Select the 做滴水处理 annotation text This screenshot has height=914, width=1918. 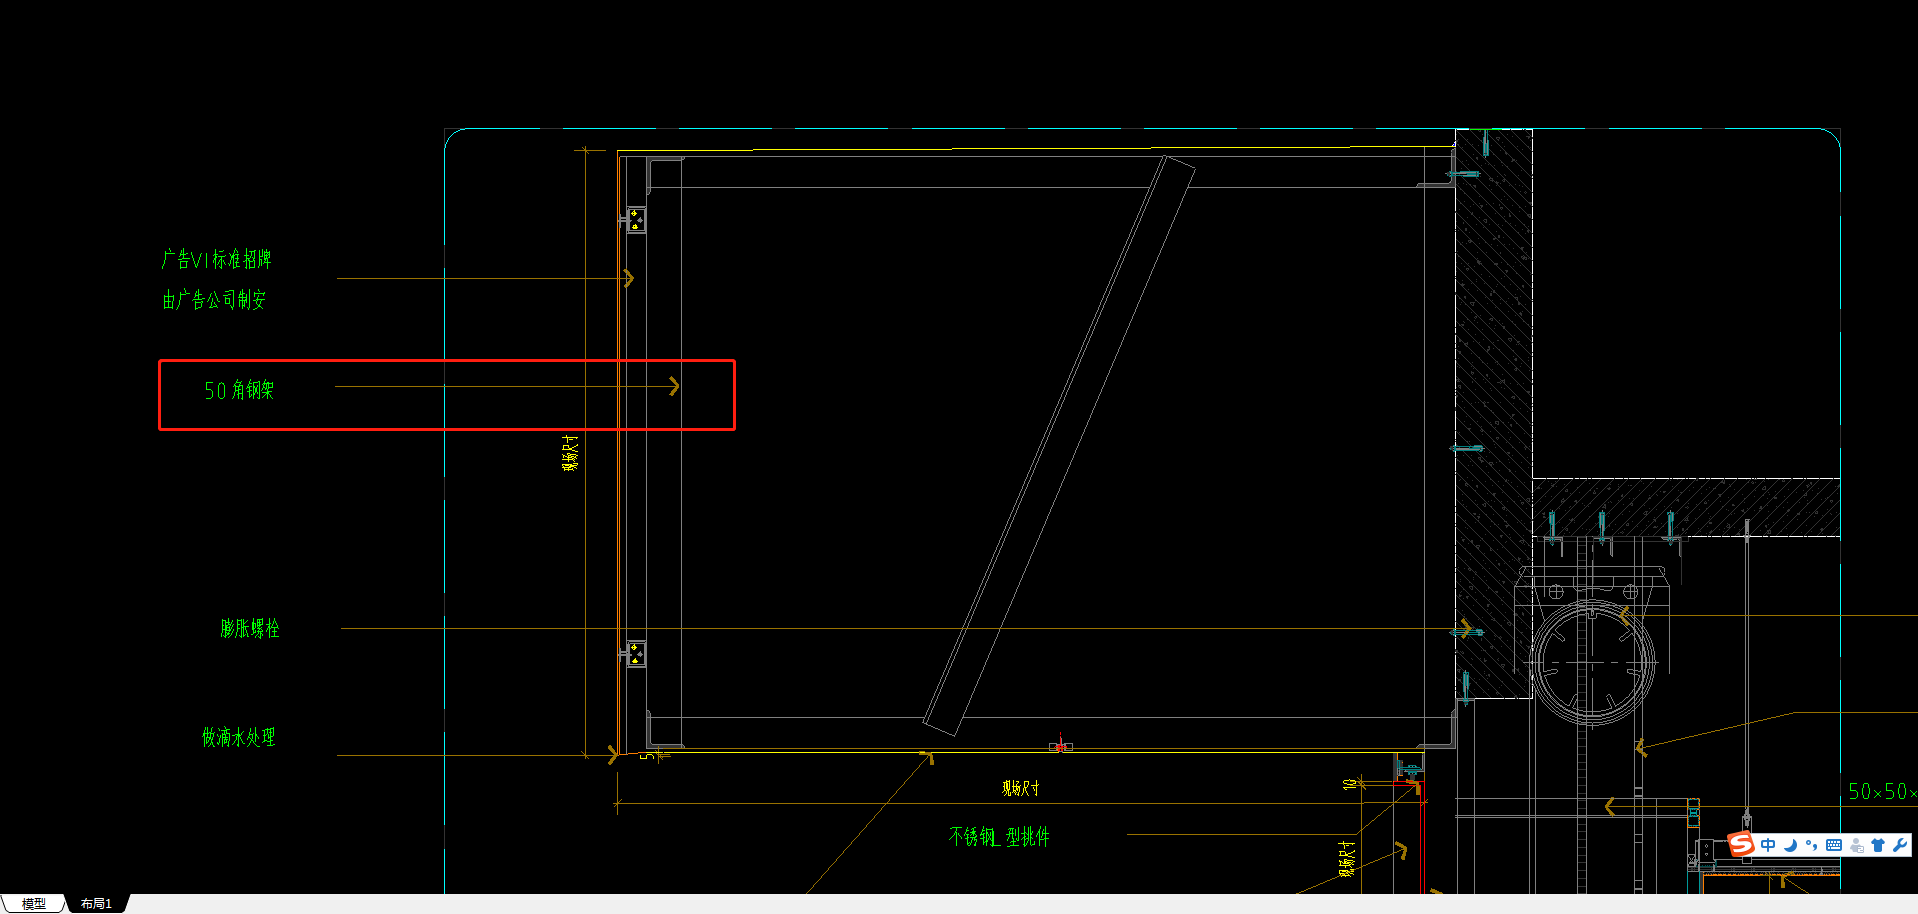pos(238,737)
